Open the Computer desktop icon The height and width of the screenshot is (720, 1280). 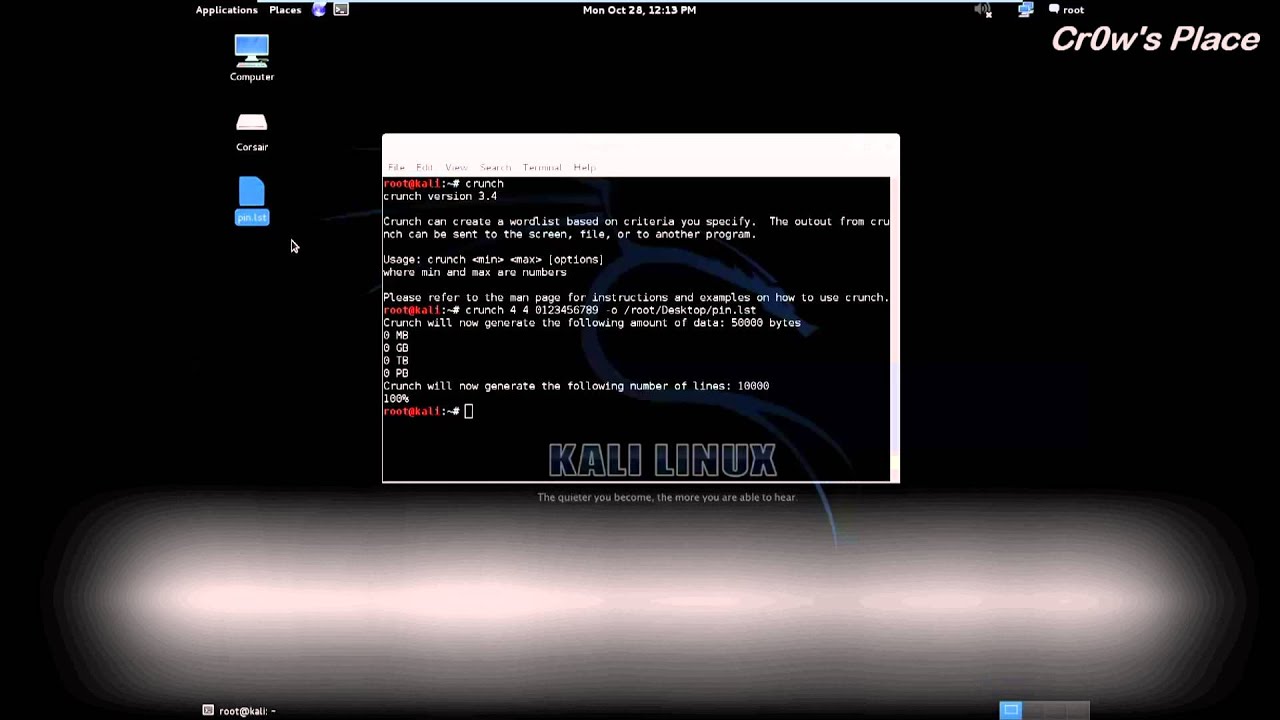pyautogui.click(x=252, y=58)
